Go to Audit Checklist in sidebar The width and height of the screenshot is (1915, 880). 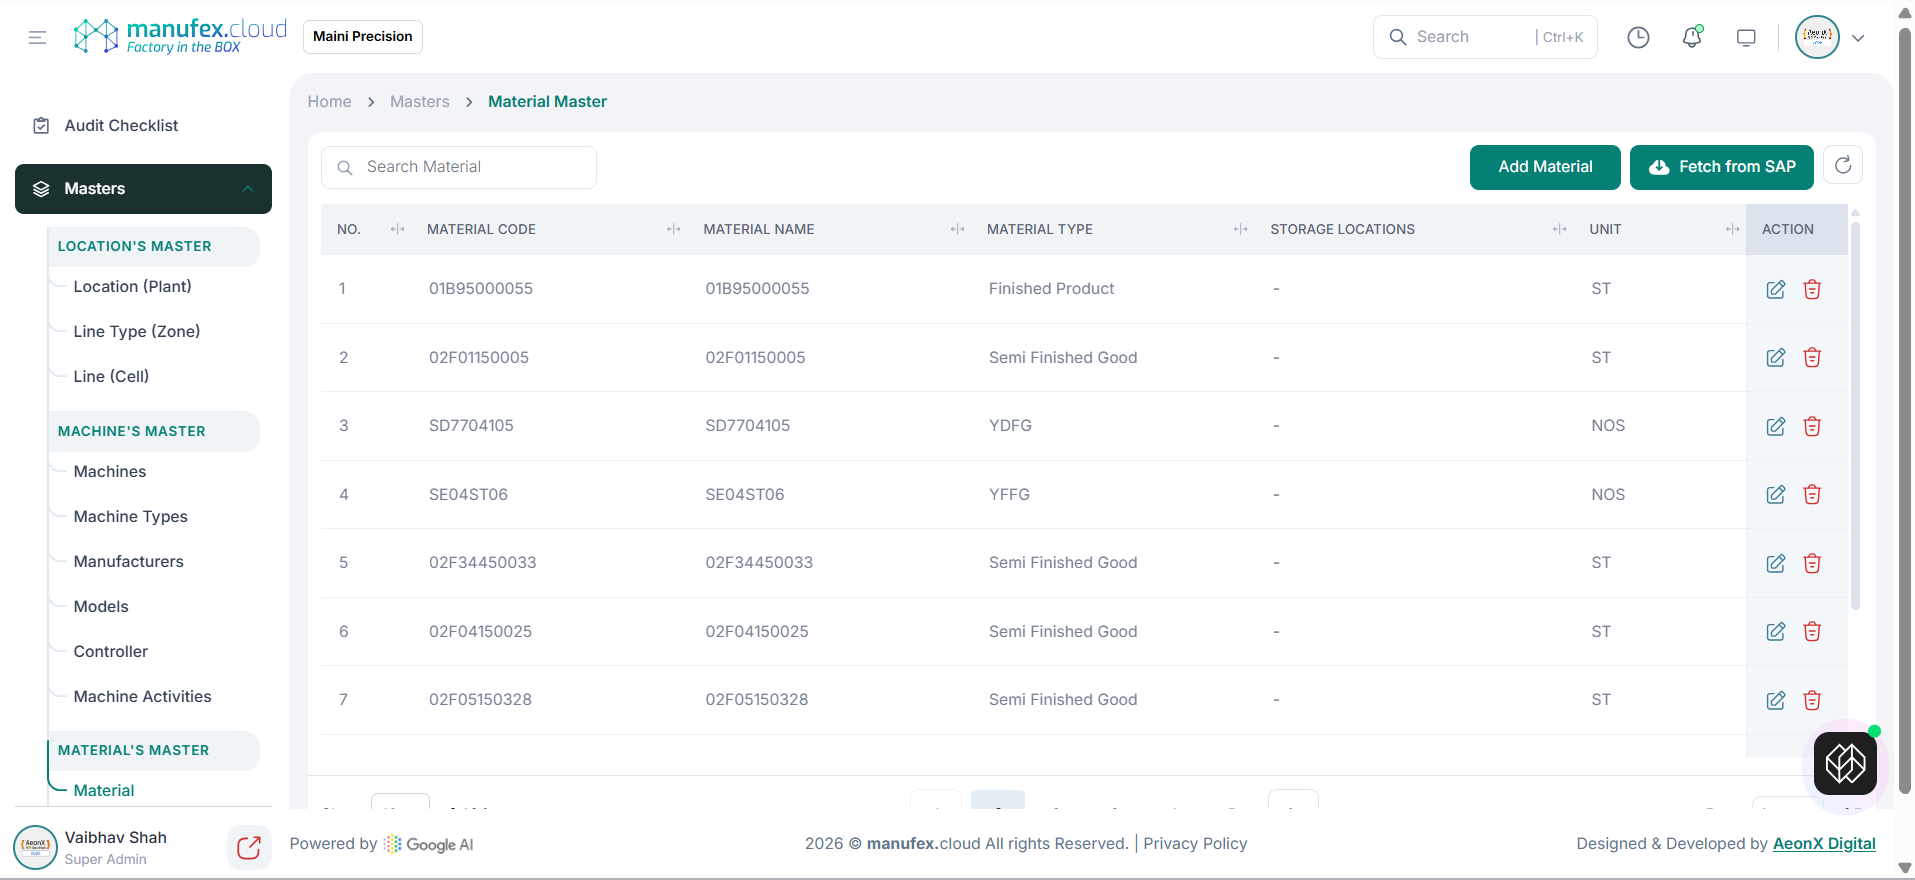point(121,126)
